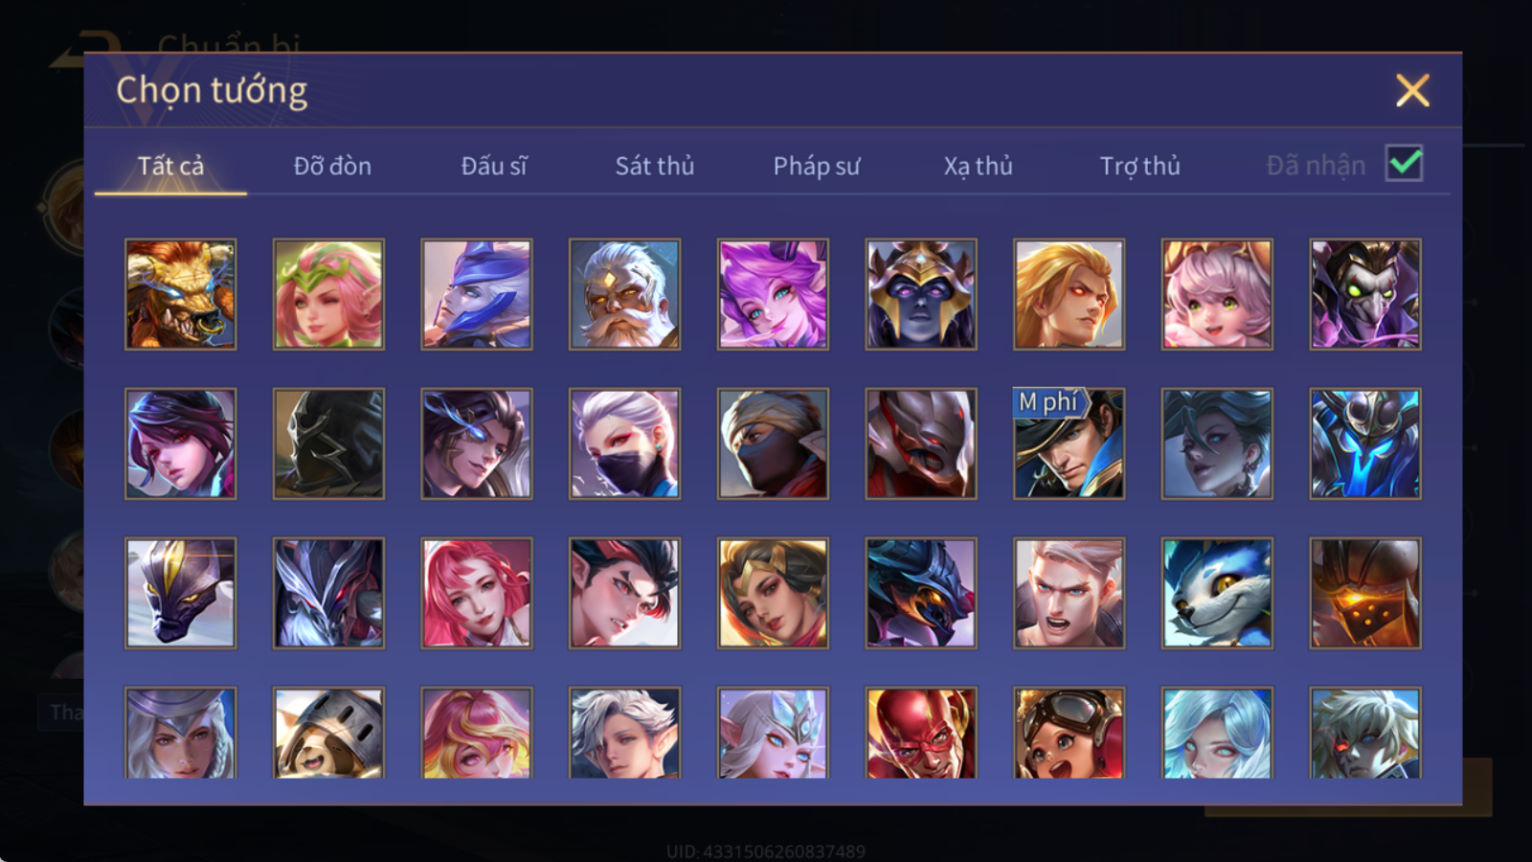Choose the pink-haired girl with green crown

click(329, 294)
